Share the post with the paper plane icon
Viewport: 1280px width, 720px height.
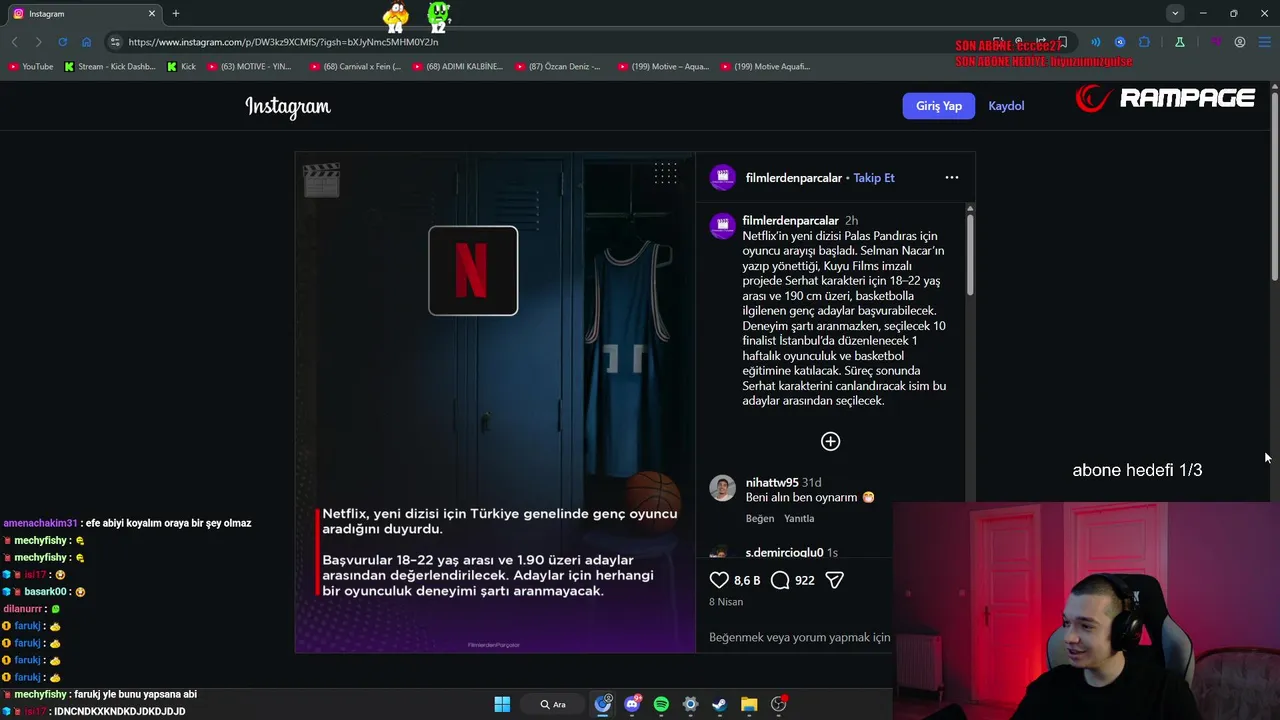click(x=835, y=580)
